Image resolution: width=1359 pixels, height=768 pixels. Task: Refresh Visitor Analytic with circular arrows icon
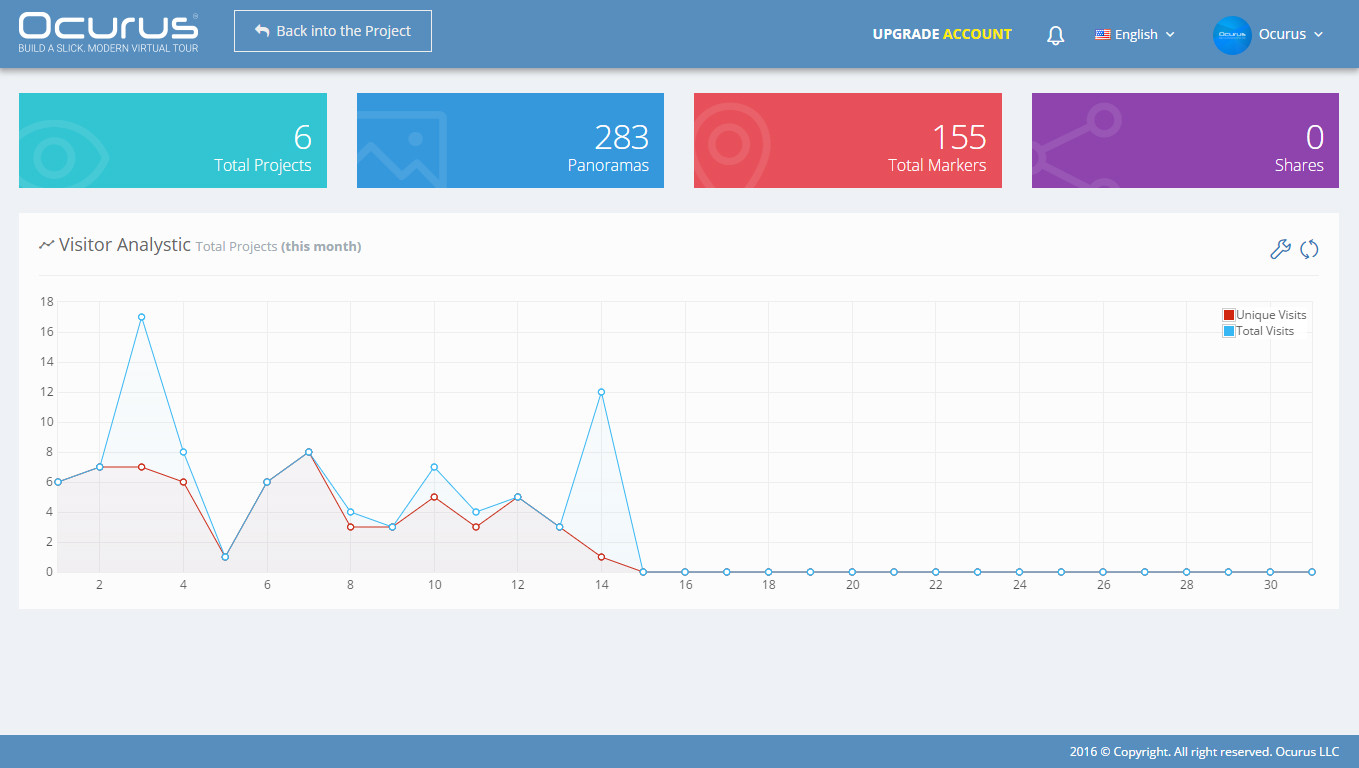pyautogui.click(x=1309, y=249)
